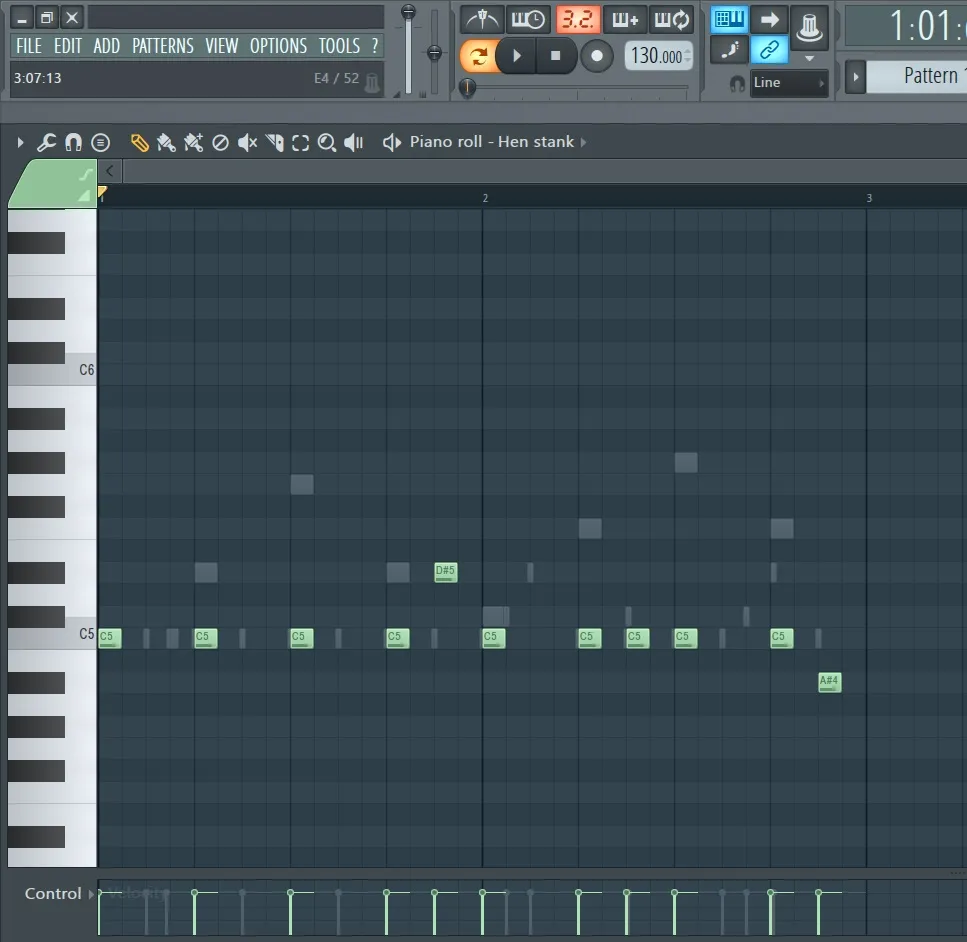Select the Slice tool
This screenshot has width=967, height=942.
tap(274, 143)
